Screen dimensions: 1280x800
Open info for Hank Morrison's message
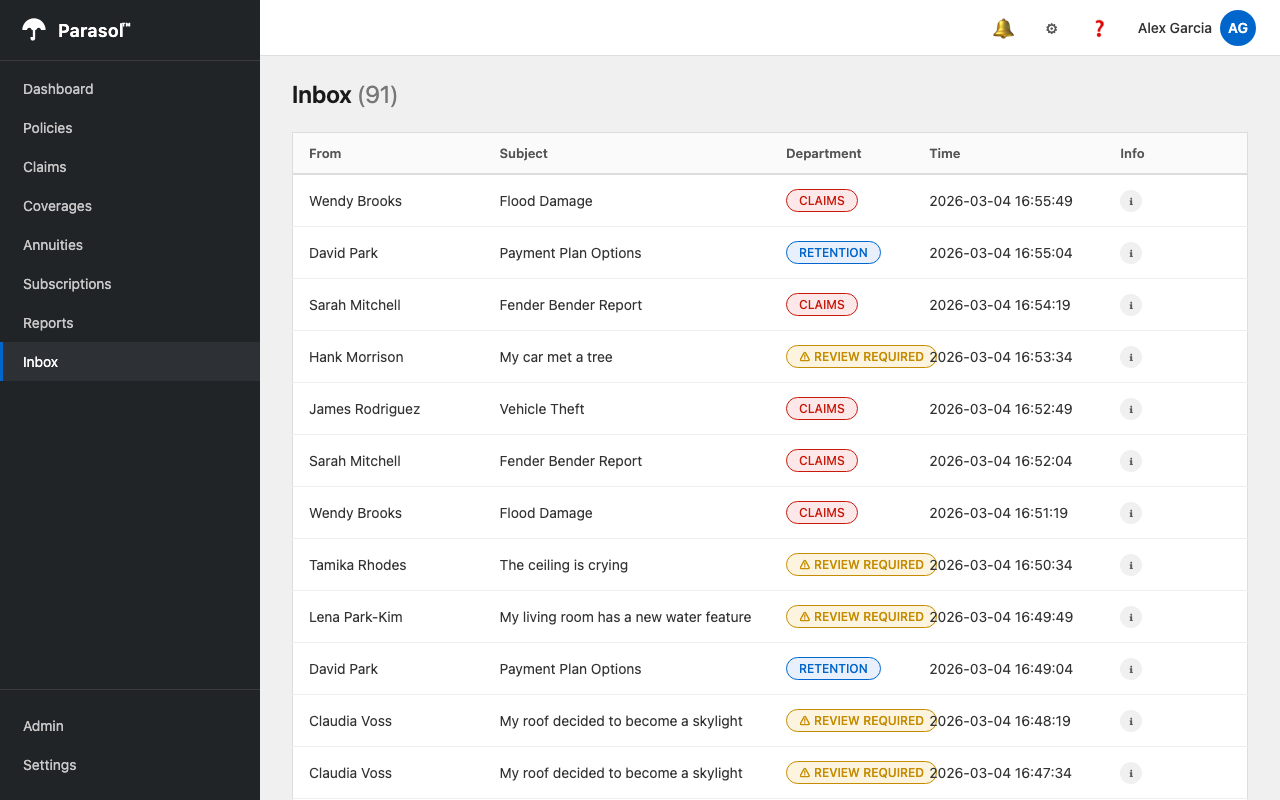coord(1131,357)
